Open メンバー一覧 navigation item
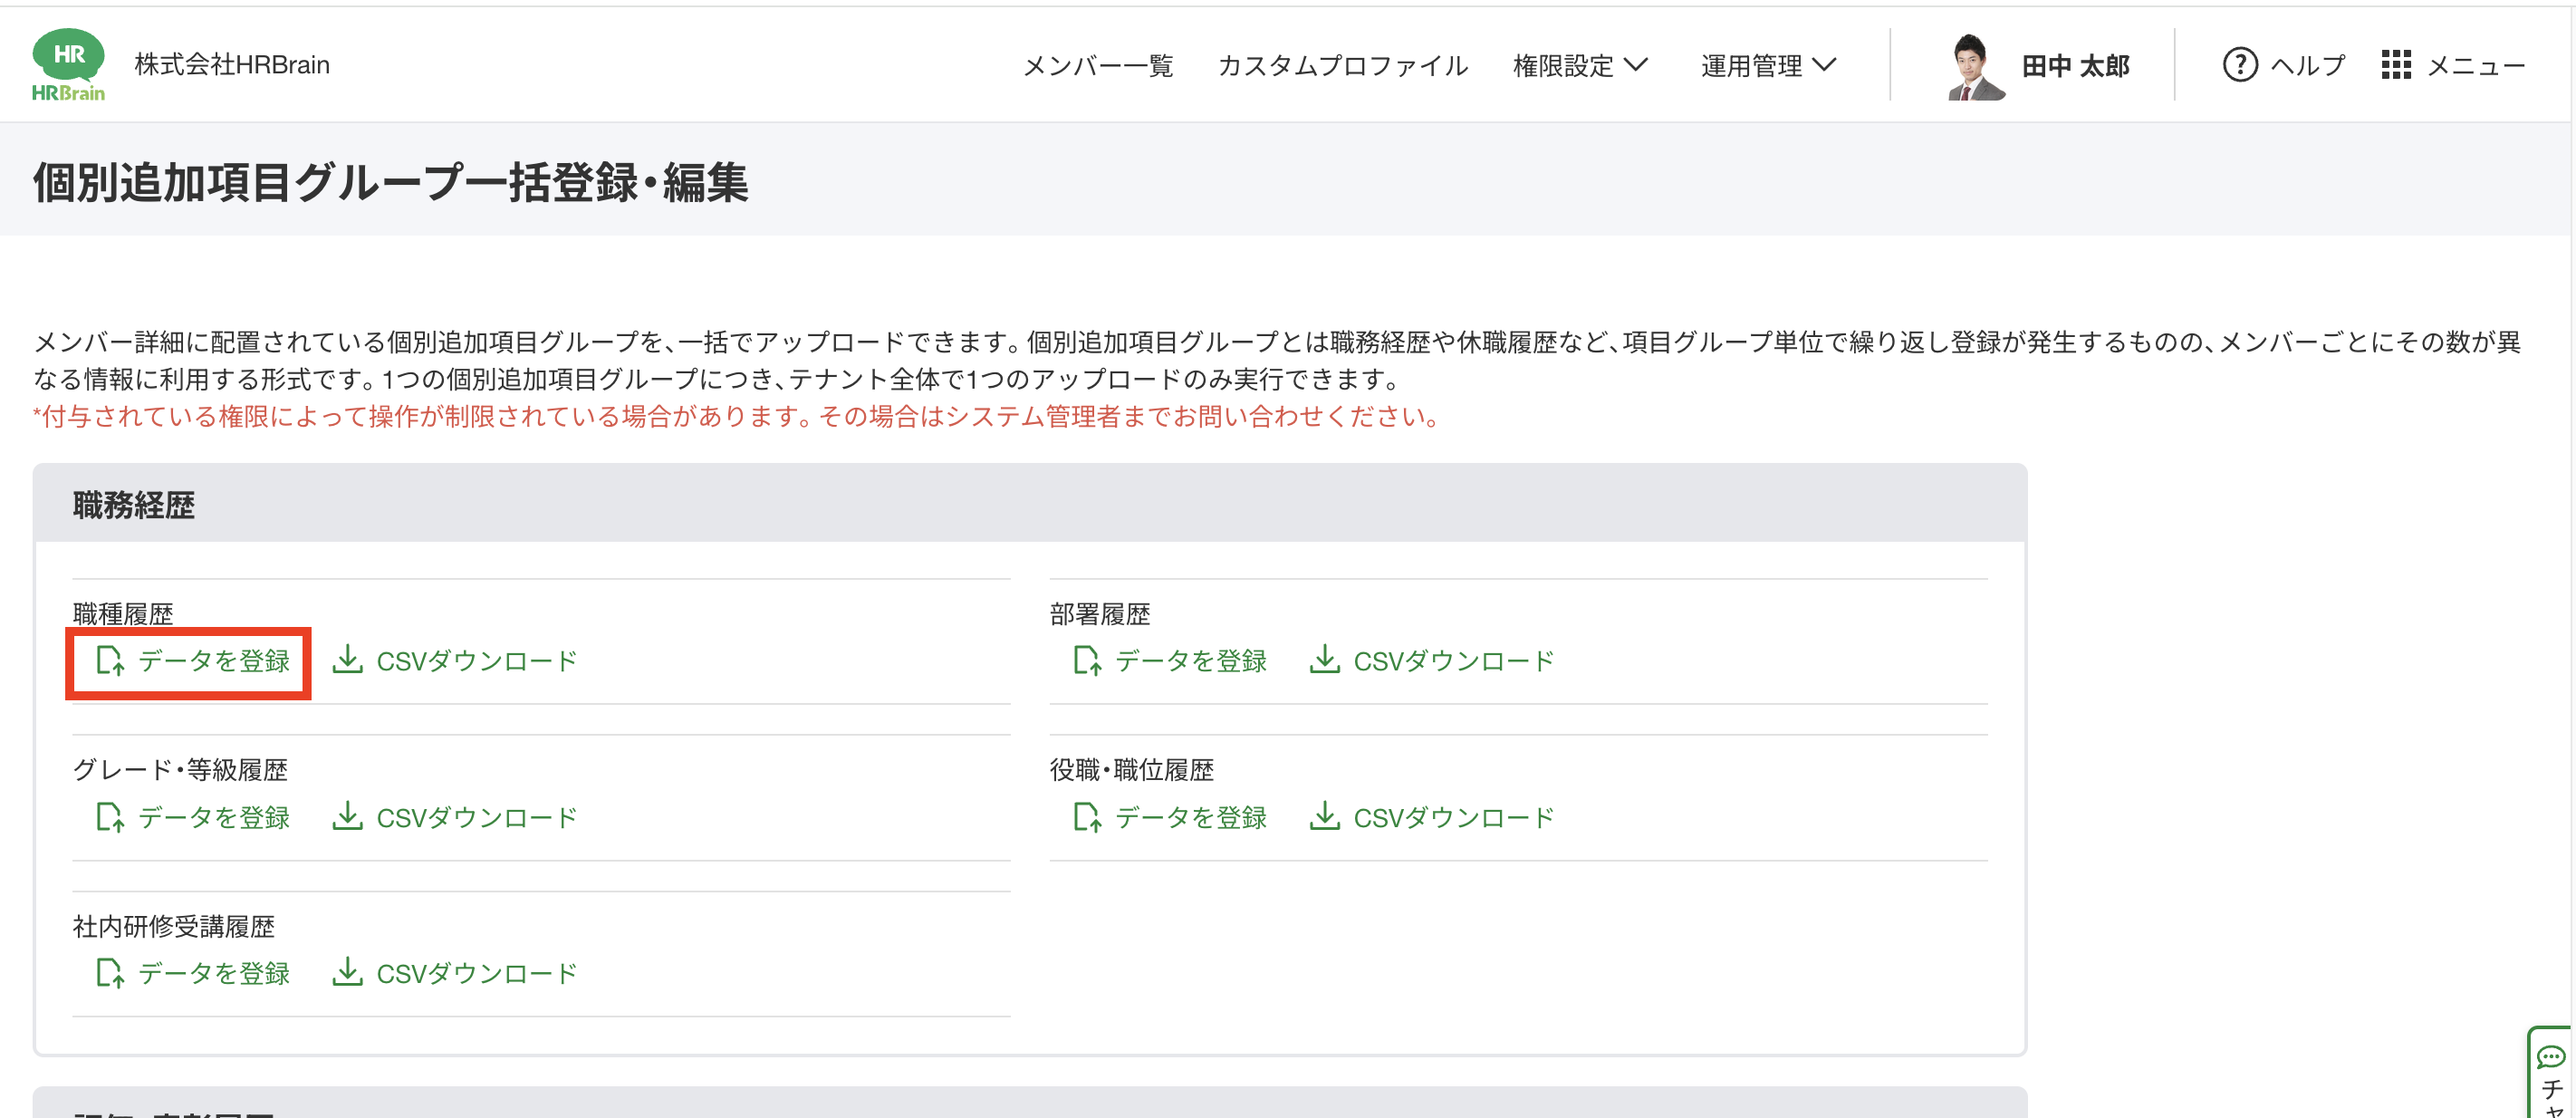 click(x=1097, y=66)
